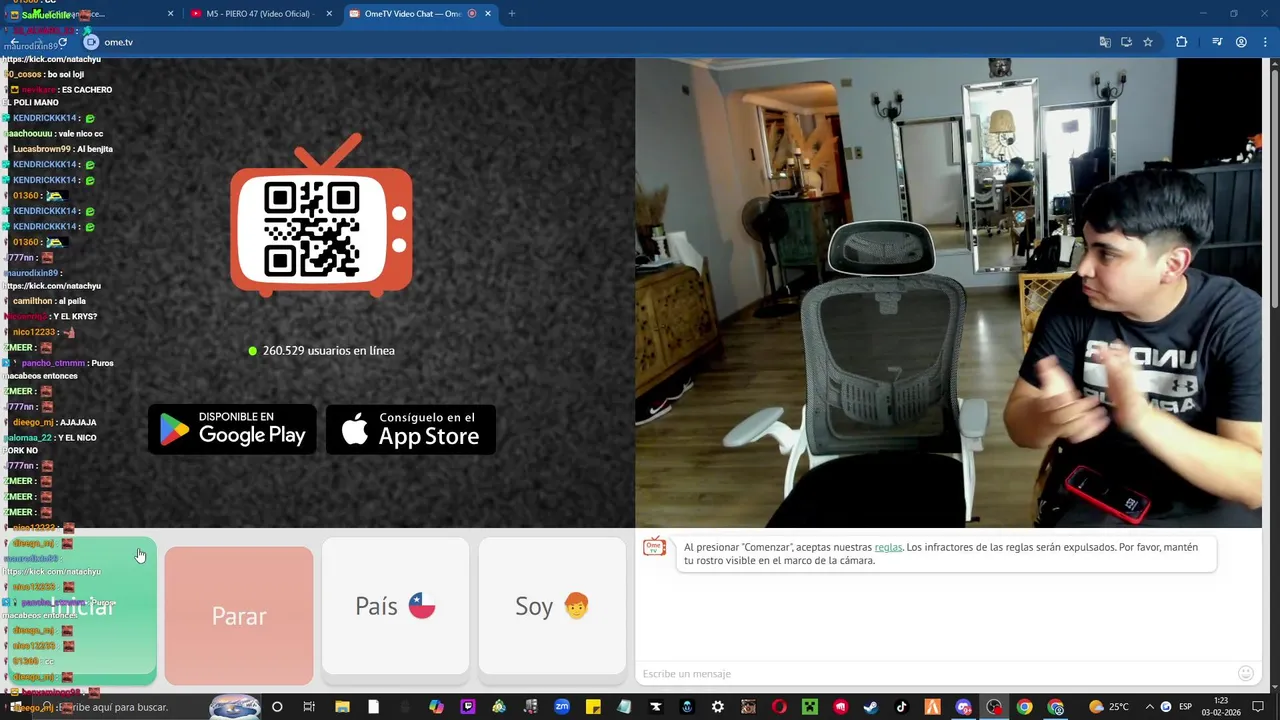
Task: Close the MS - PIERO 47 tab
Action: pyautogui.click(x=329, y=14)
